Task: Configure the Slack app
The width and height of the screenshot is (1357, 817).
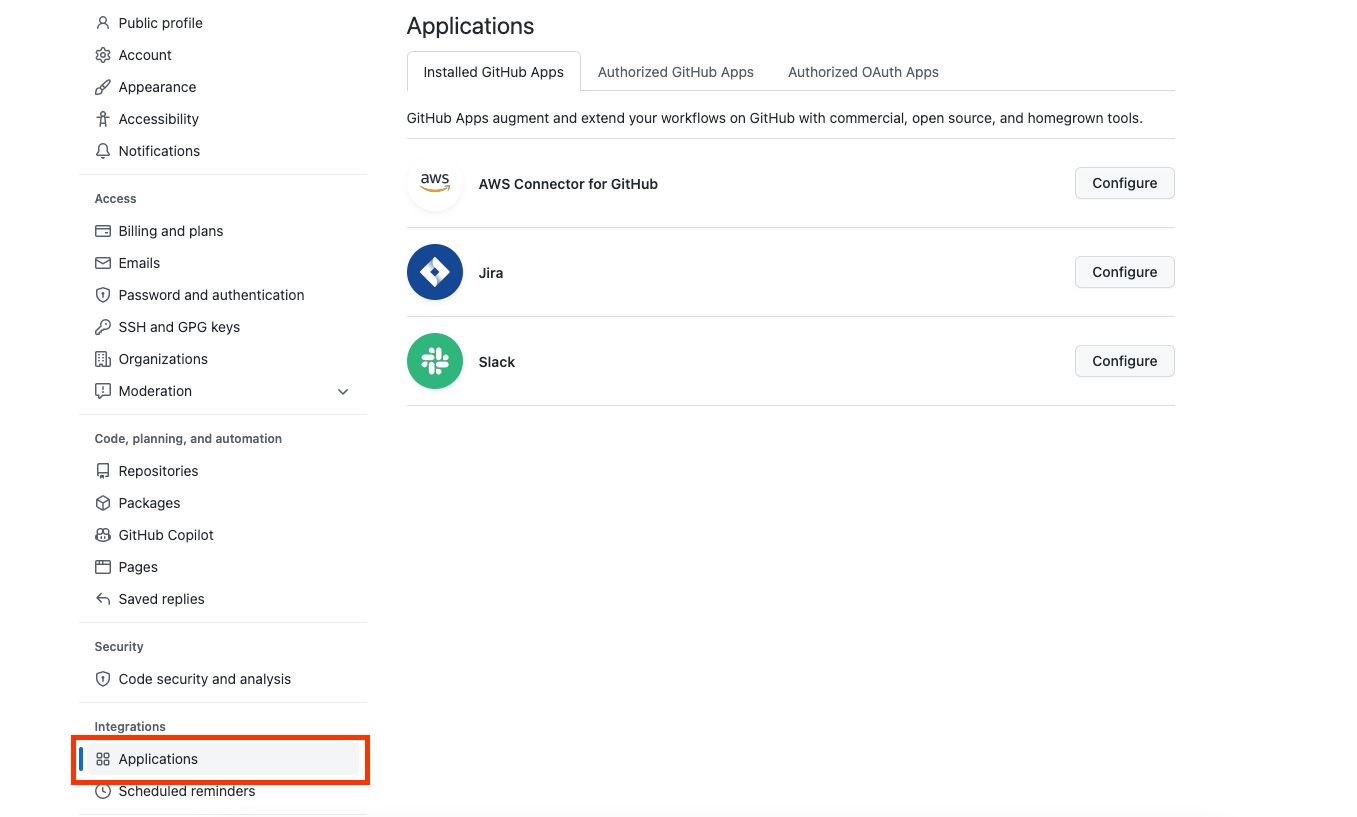Action: [x=1125, y=361]
